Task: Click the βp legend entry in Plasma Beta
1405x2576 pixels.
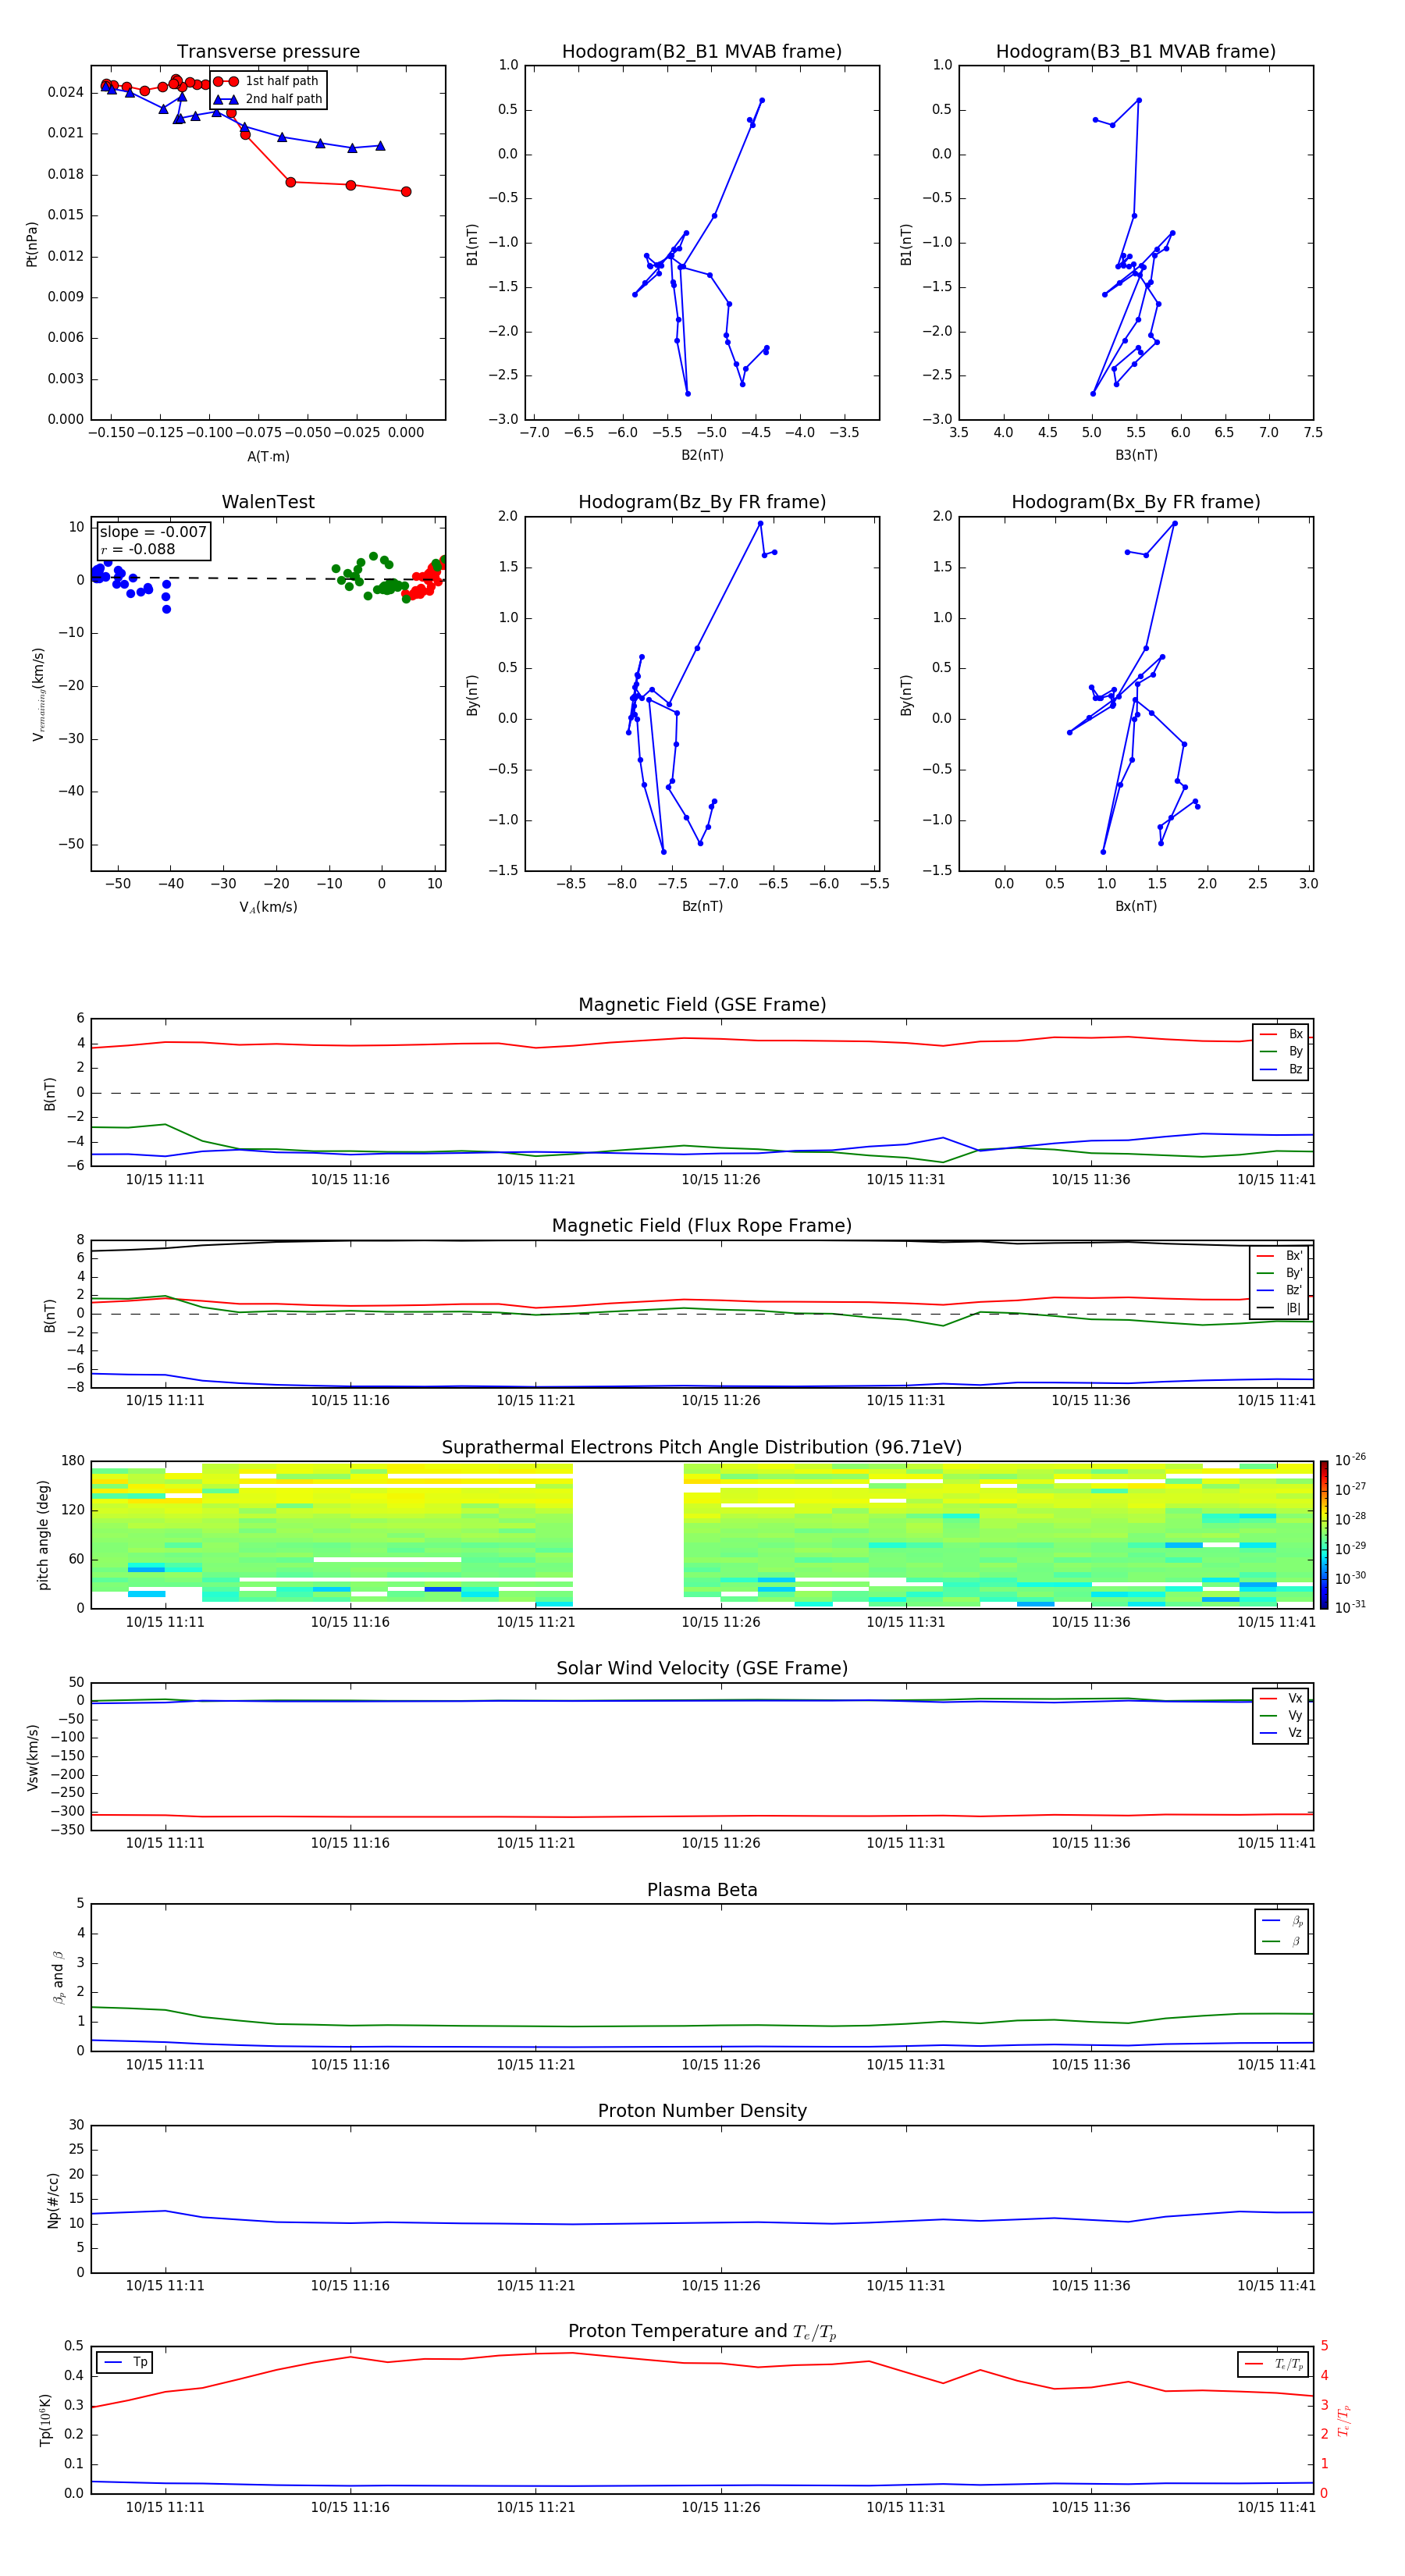Action: click(1283, 1920)
